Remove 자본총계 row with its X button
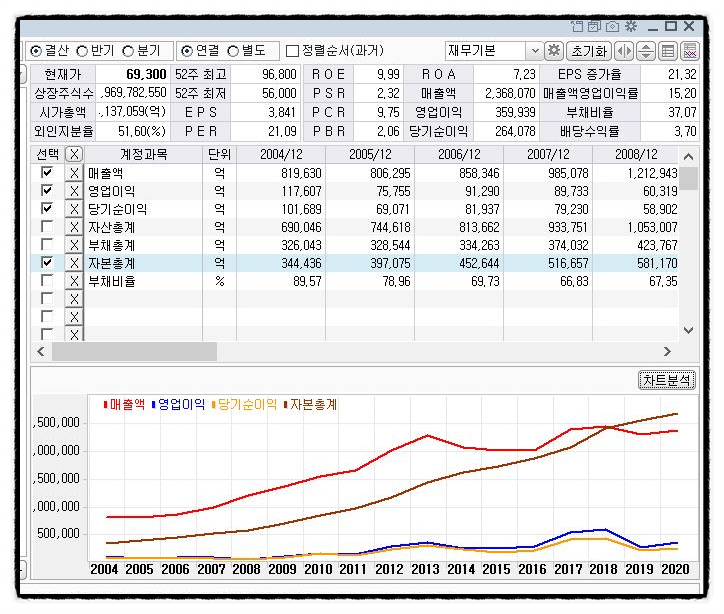 (74, 263)
